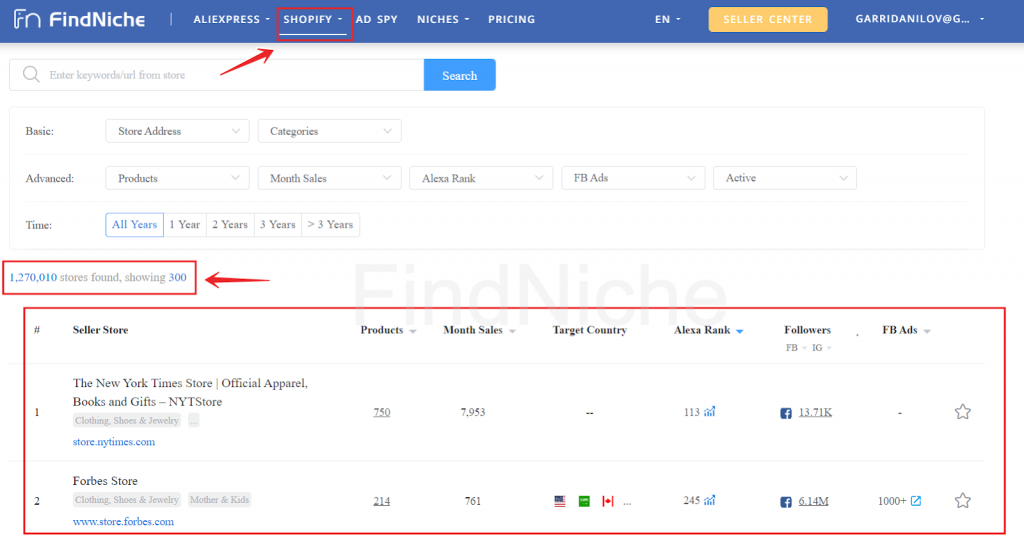Open the AliExpress menu
Screen dimensions: 1024x538
coord(231,20)
